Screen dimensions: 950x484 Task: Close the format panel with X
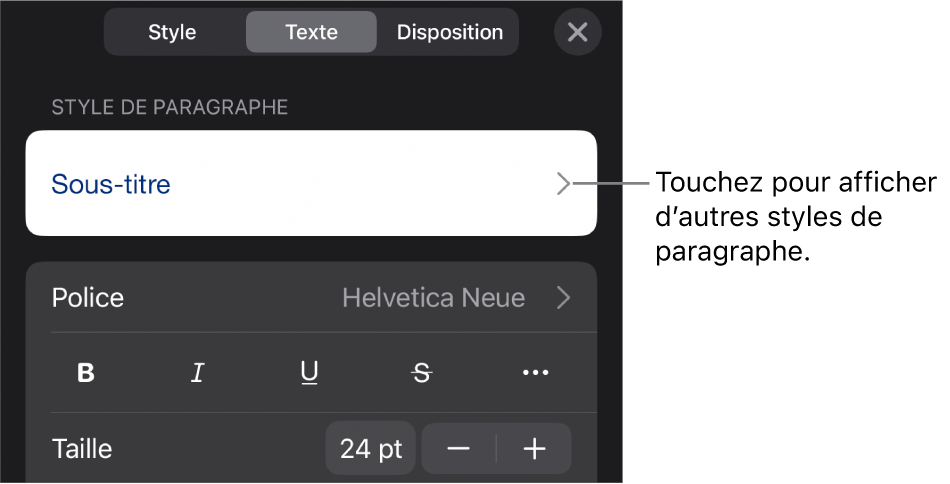[x=577, y=32]
